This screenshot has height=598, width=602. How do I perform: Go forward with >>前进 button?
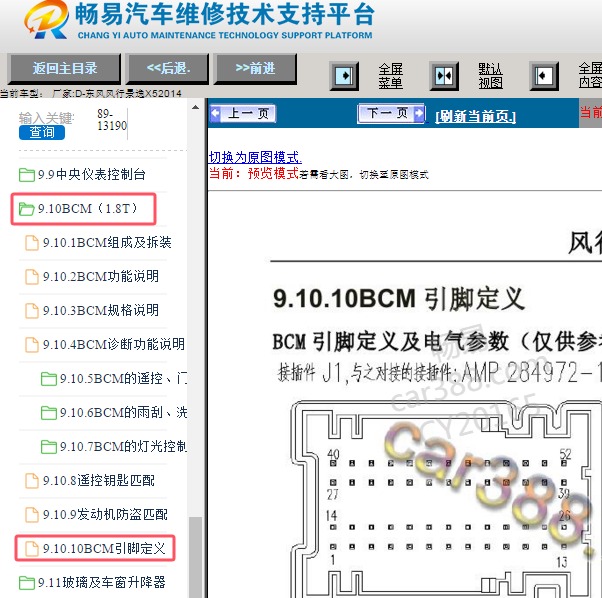pos(256,69)
